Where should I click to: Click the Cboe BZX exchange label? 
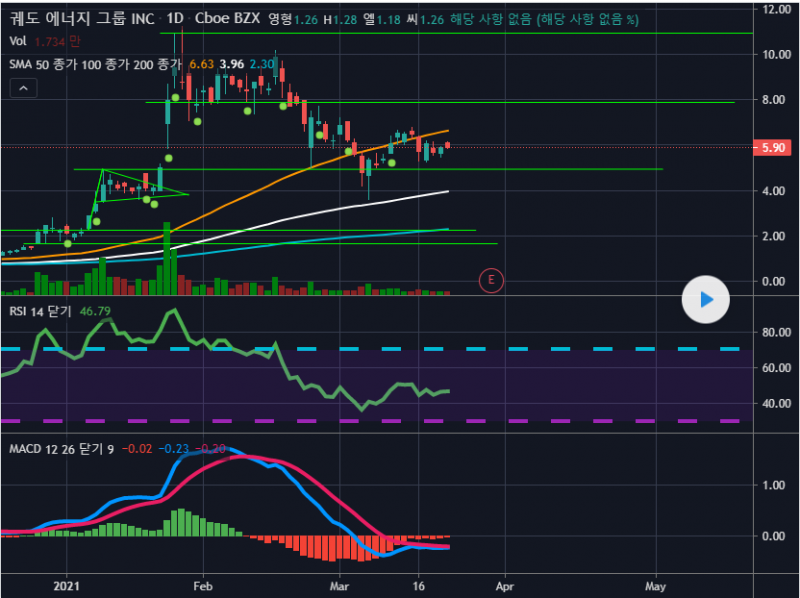(x=227, y=18)
